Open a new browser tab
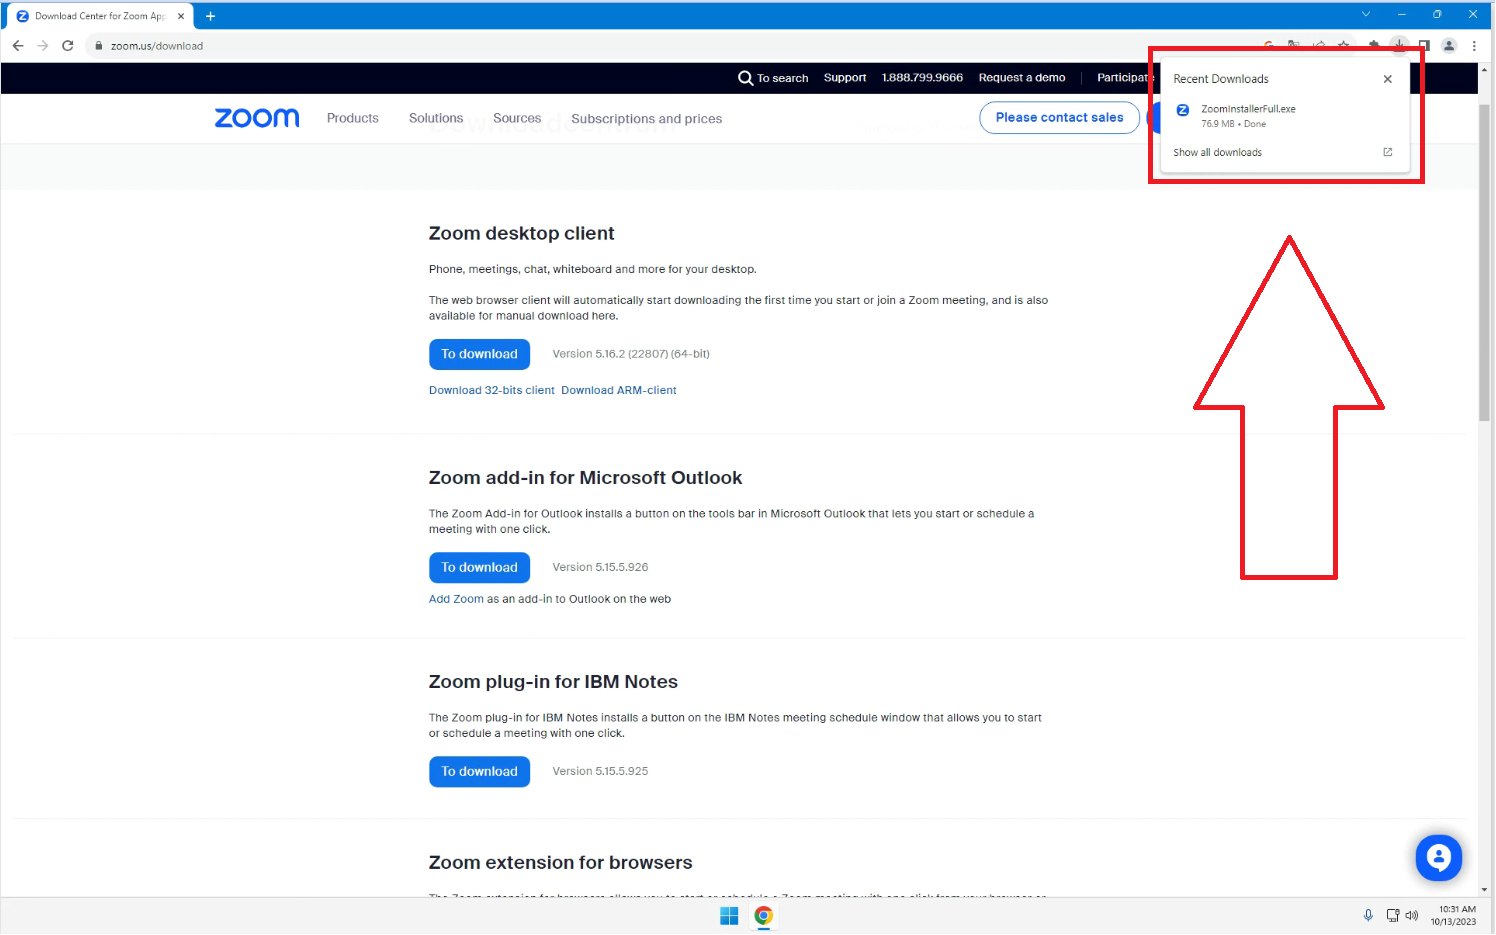Screen dimensions: 1496x935 [x=210, y=16]
